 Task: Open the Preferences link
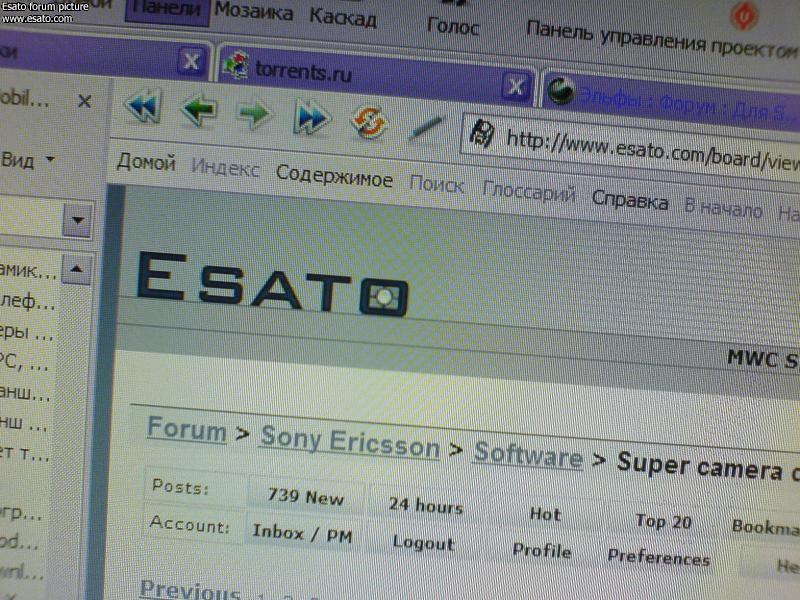[659, 557]
